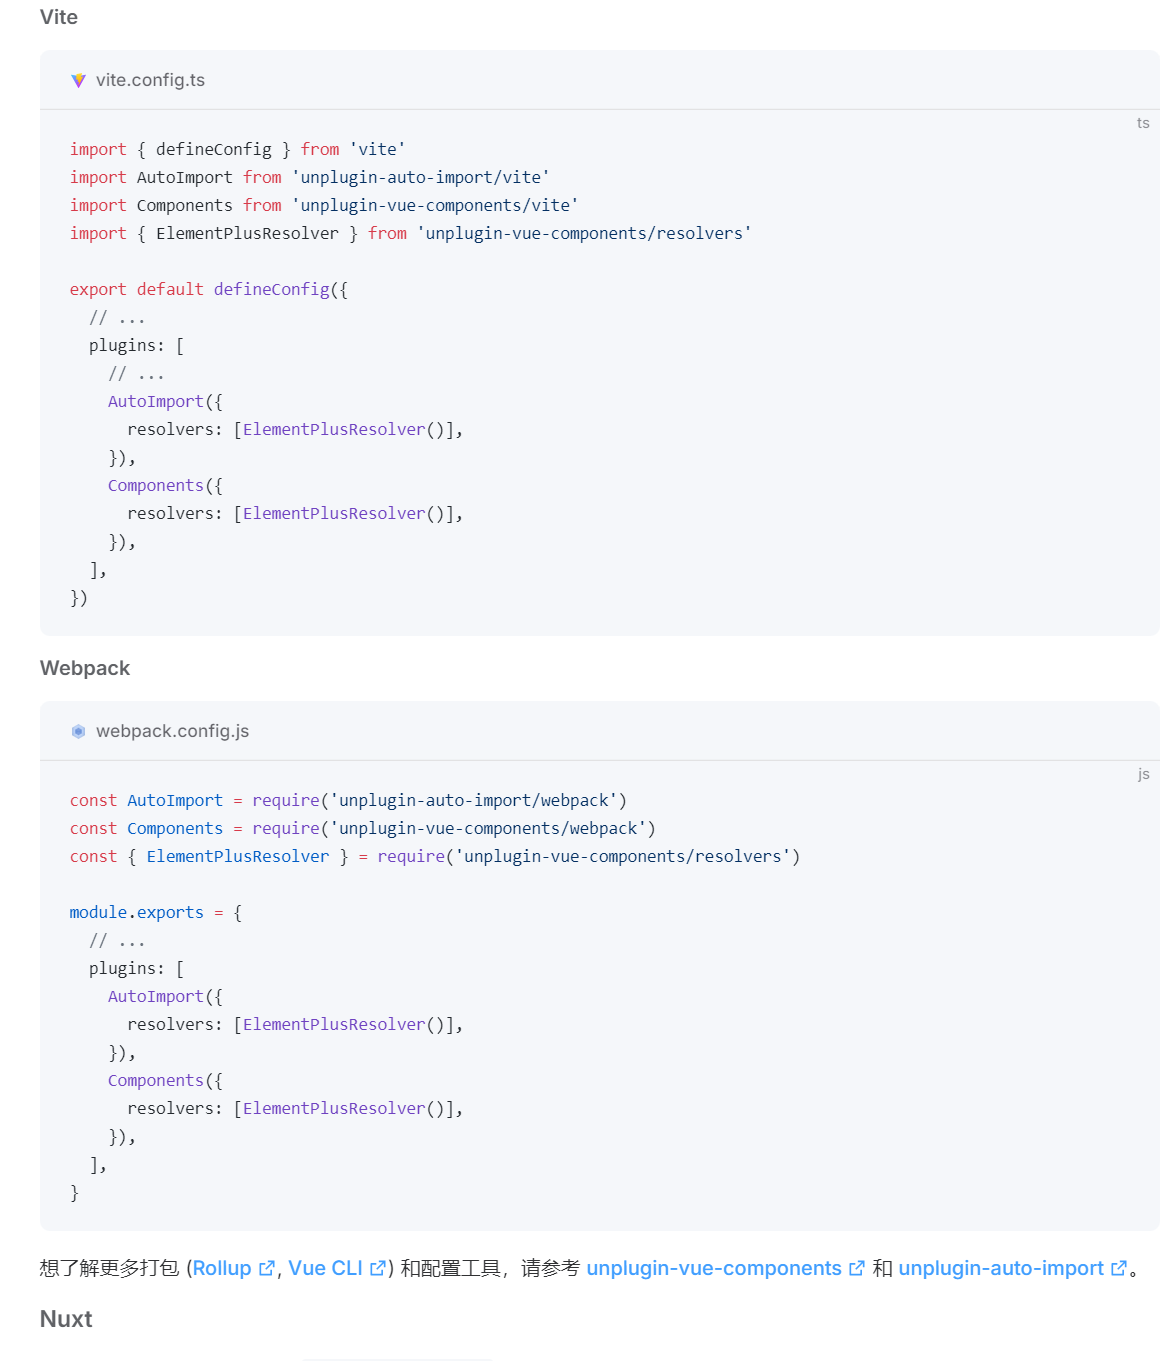This screenshot has width=1163, height=1361.
Task: Follow the unplugin-vue-components link in the paragraph
Action: (x=713, y=1269)
